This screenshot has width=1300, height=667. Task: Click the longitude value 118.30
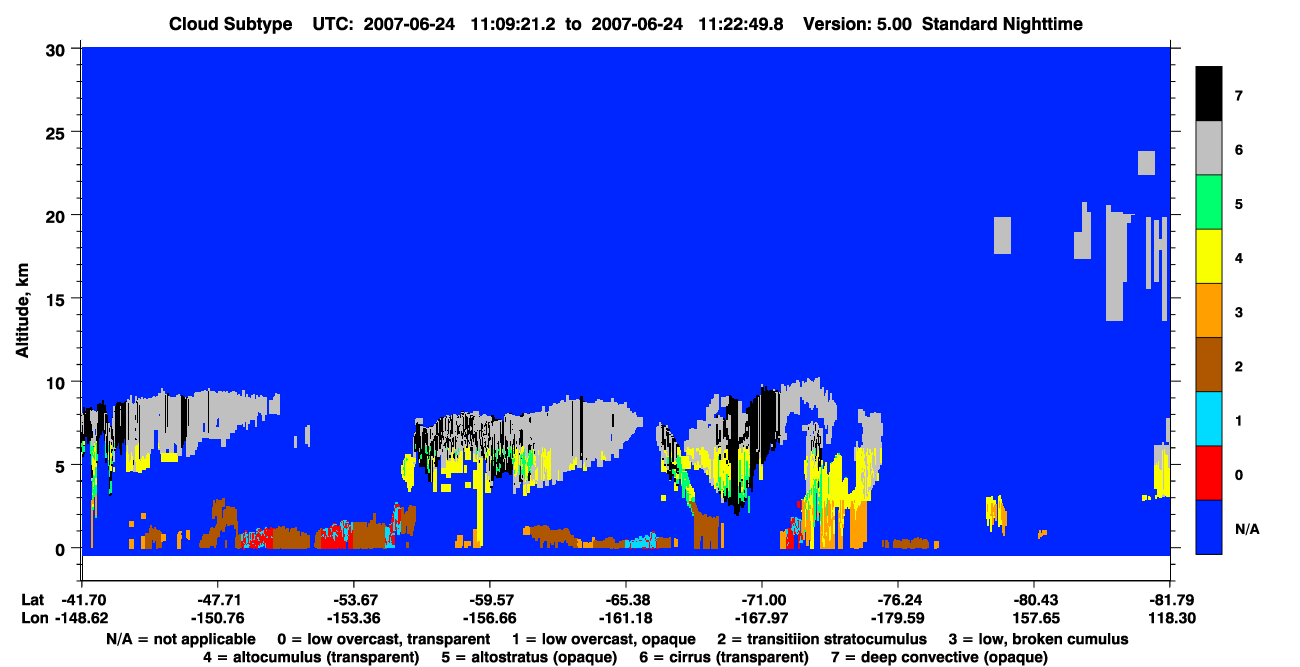click(x=1170, y=618)
